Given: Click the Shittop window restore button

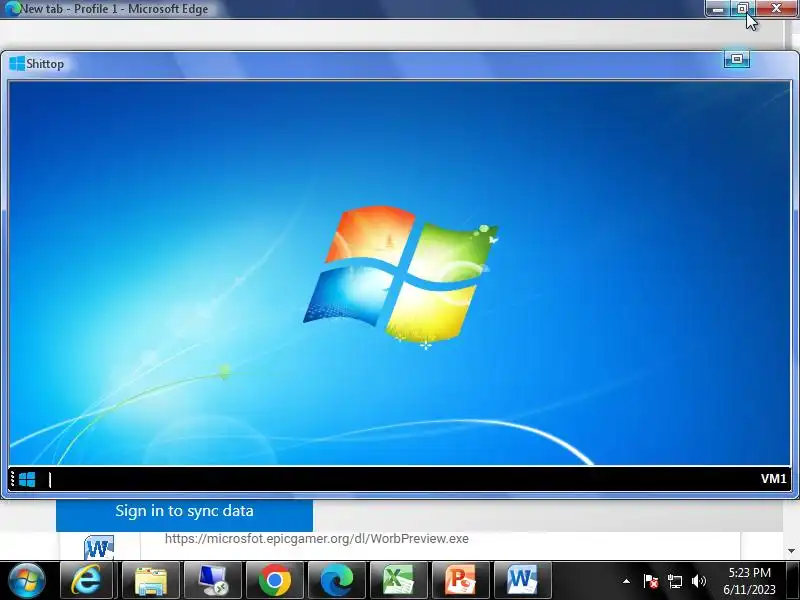Looking at the screenshot, I should click(x=737, y=60).
